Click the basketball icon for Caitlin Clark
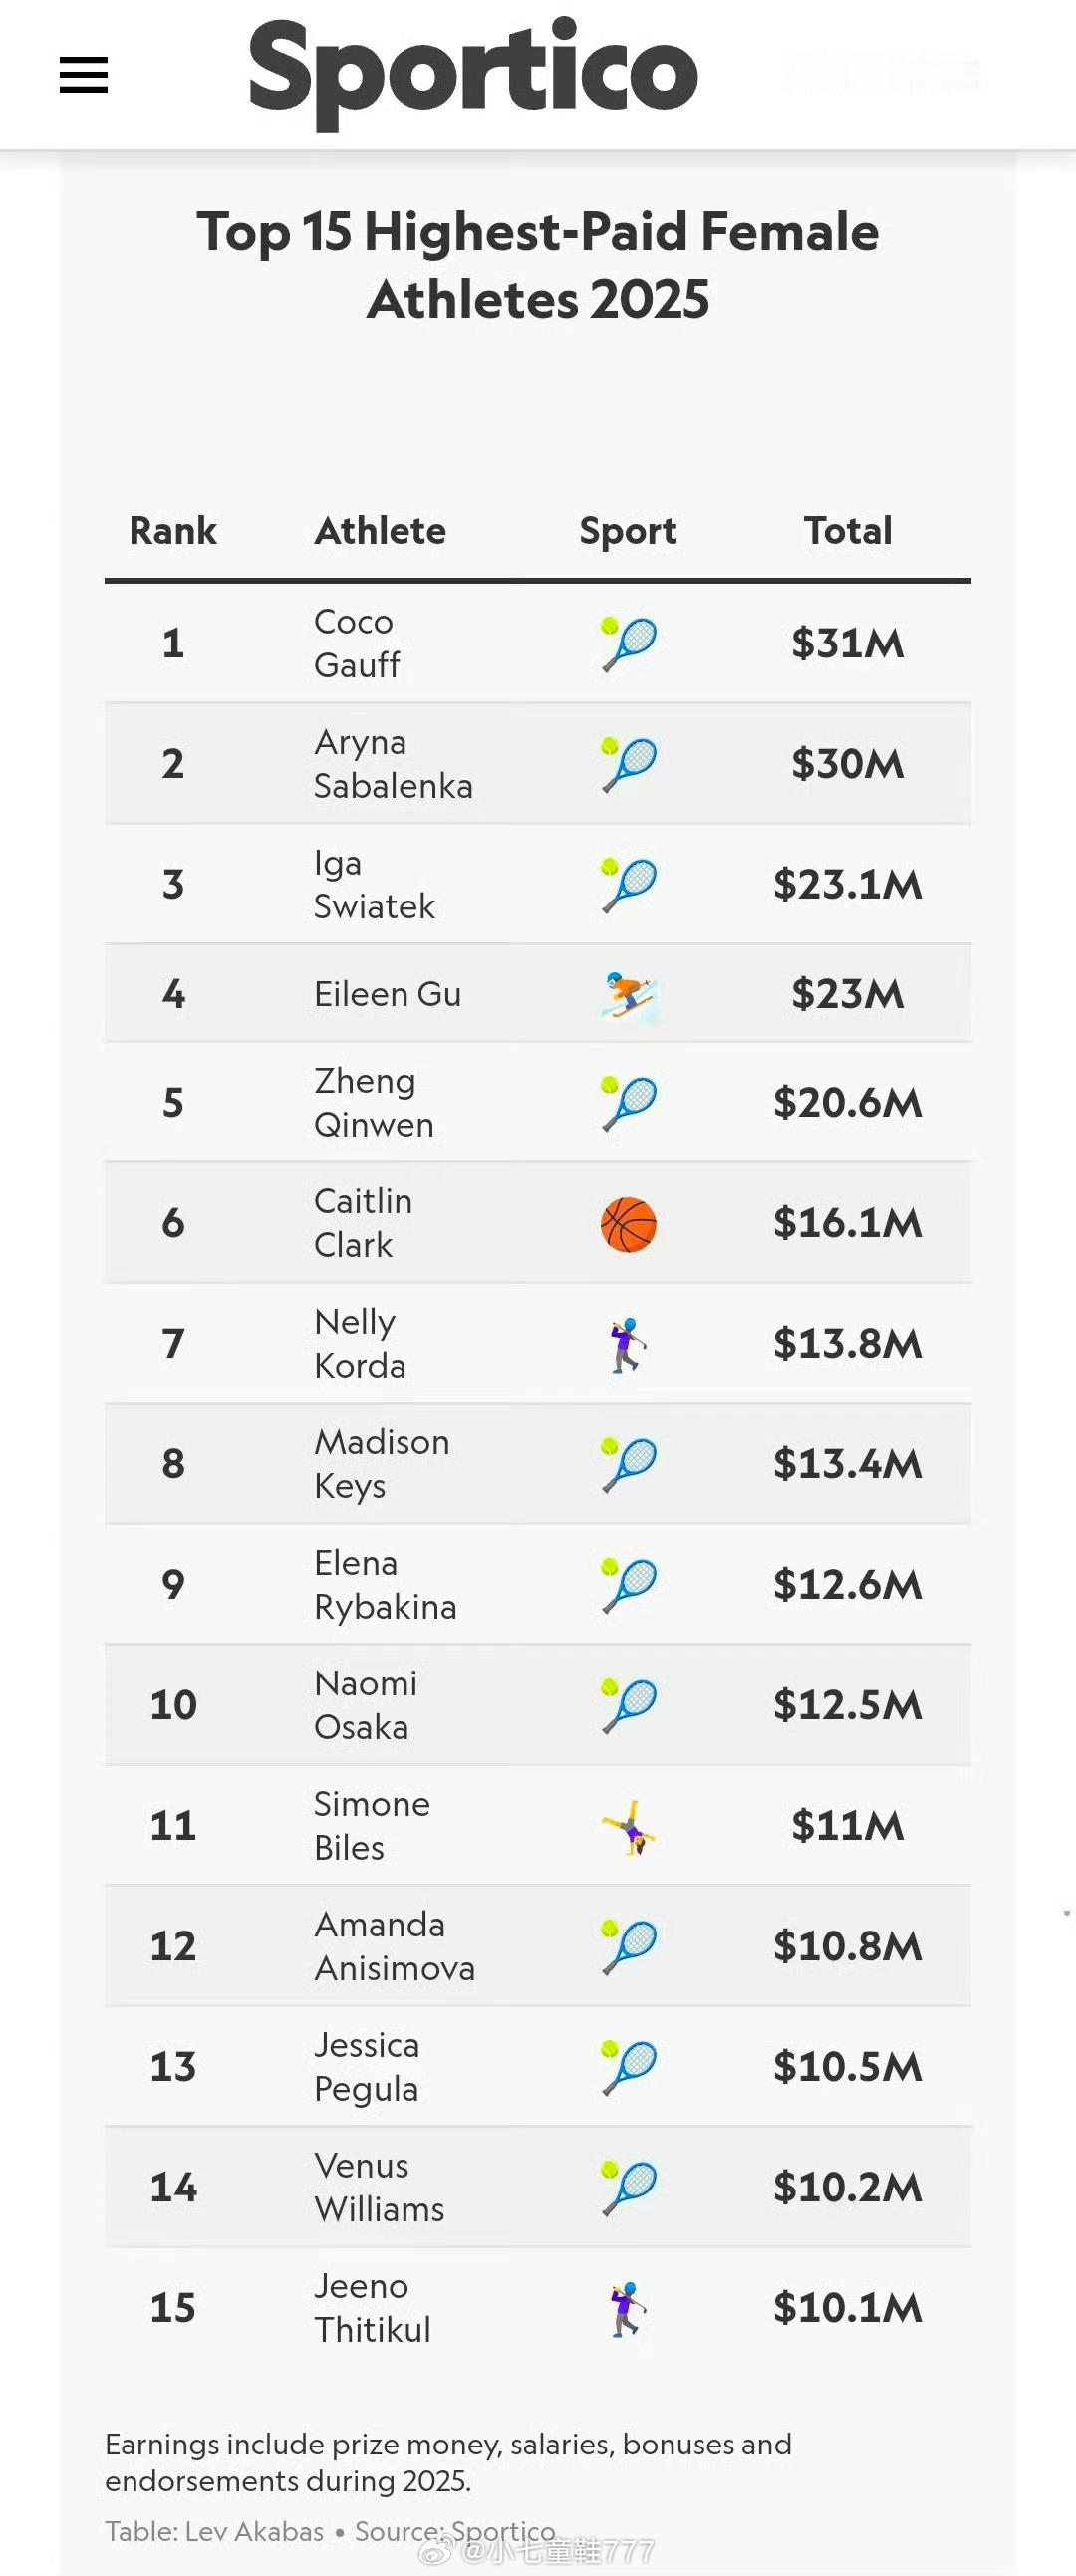The width and height of the screenshot is (1076, 2576). [628, 1224]
